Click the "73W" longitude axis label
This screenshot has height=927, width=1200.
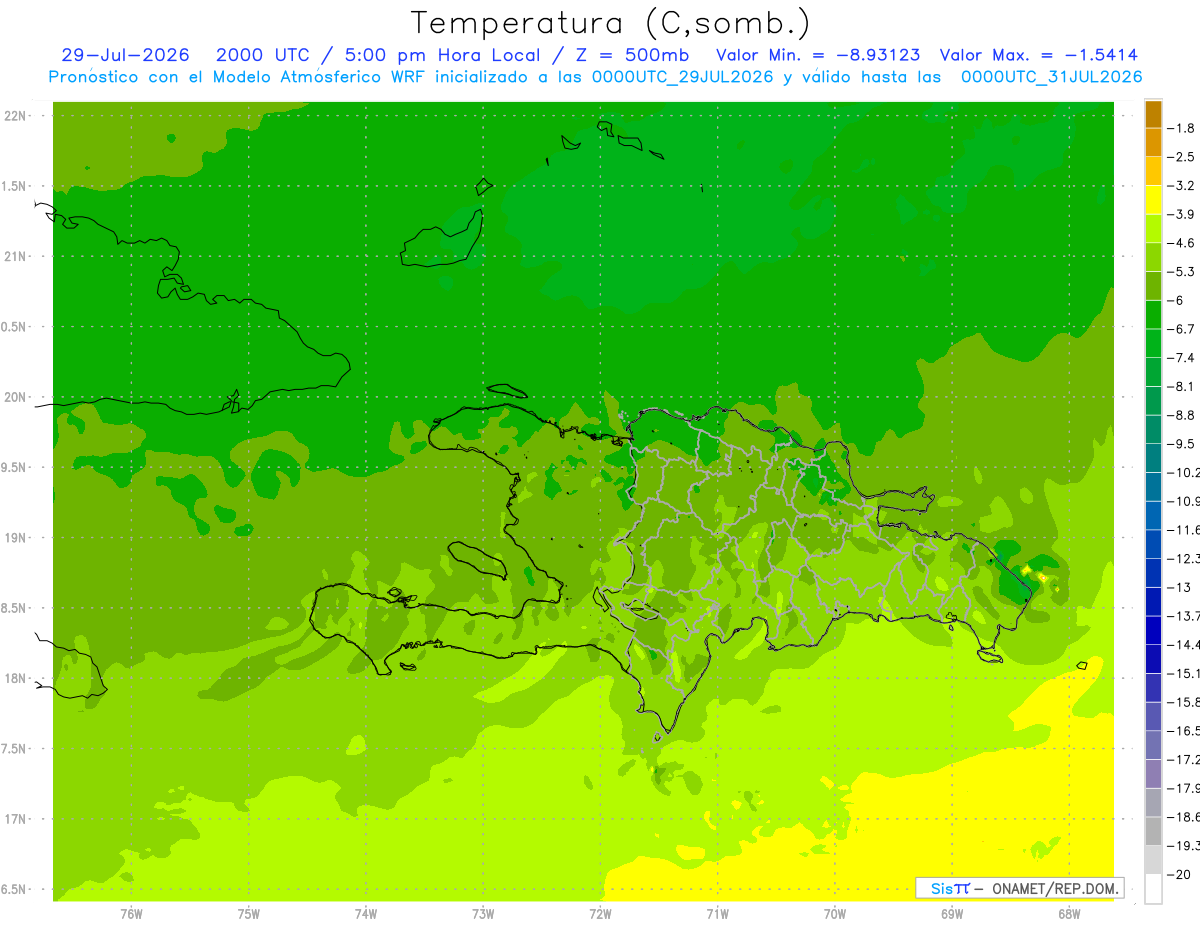click(x=483, y=914)
